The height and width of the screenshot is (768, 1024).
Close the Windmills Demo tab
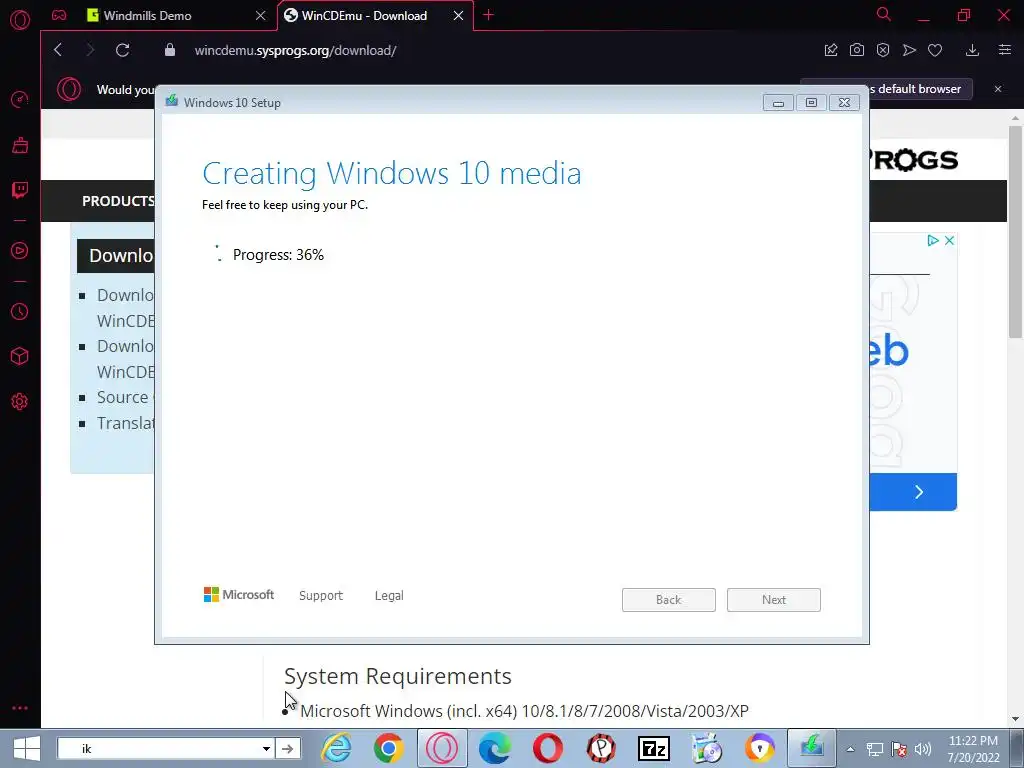261,15
